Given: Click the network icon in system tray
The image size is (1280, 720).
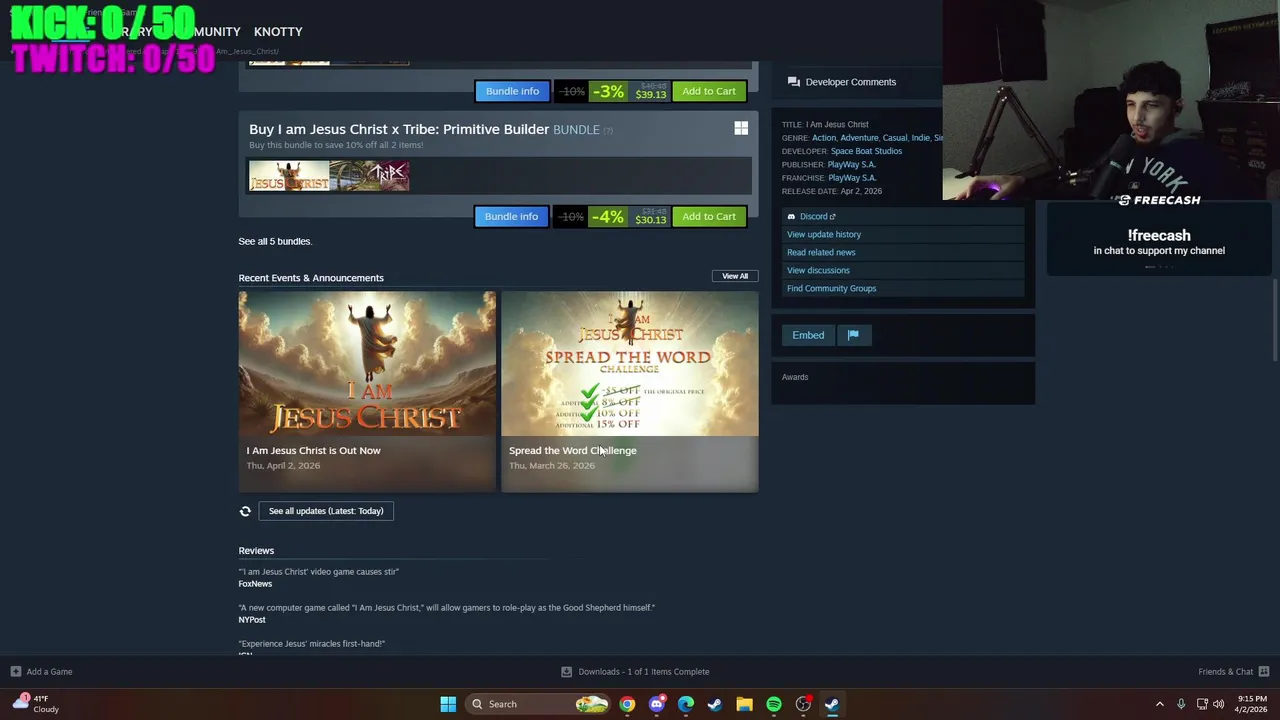Looking at the screenshot, I should pyautogui.click(x=1201, y=704).
